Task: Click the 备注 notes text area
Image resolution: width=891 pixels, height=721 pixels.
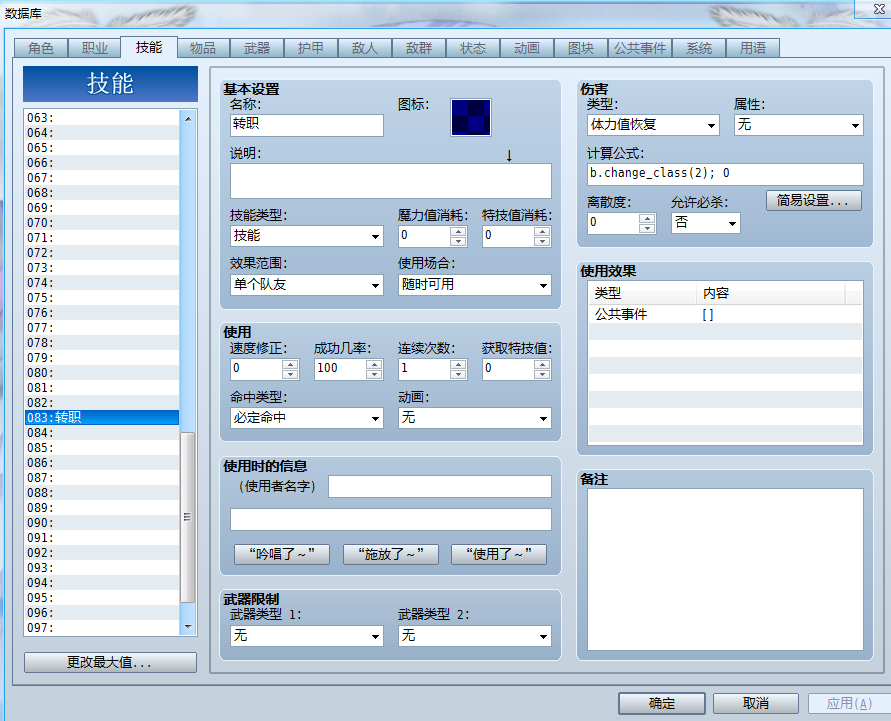Action: coord(725,569)
